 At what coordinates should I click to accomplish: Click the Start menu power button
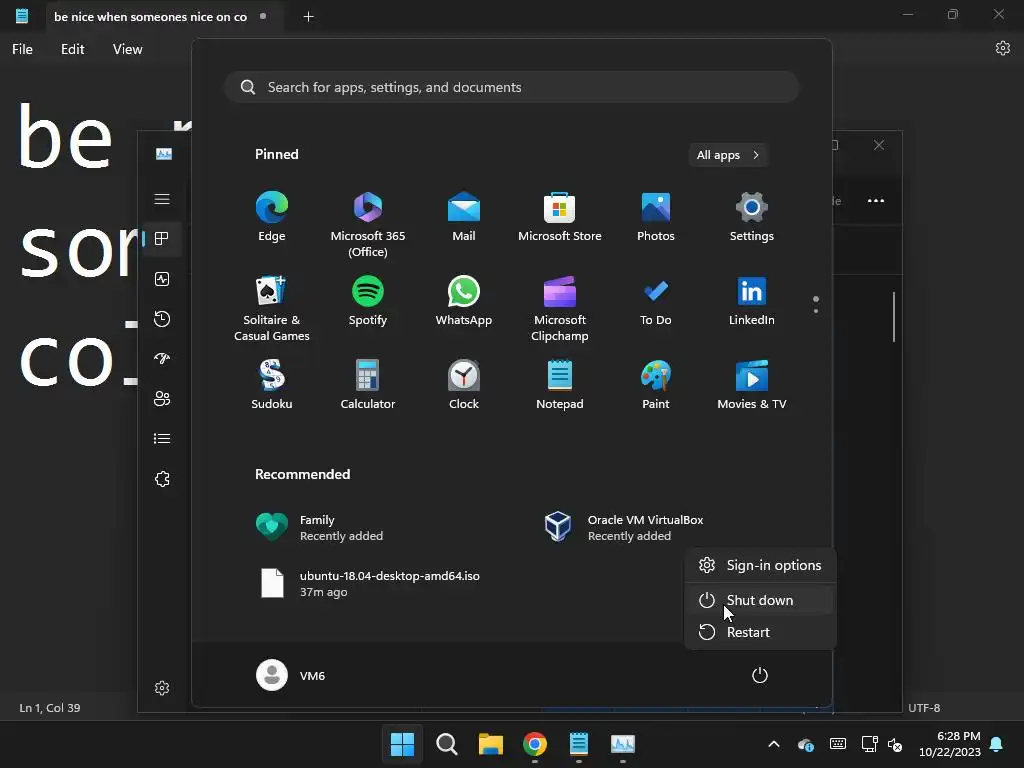[x=760, y=675]
